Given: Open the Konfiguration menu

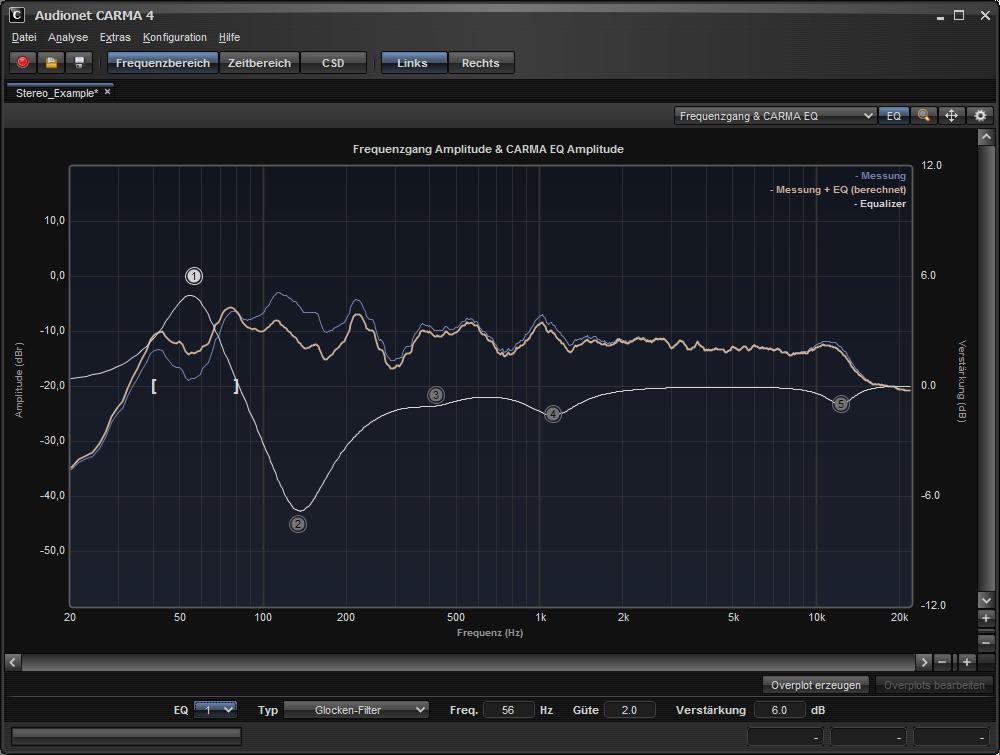Looking at the screenshot, I should pyautogui.click(x=175, y=37).
